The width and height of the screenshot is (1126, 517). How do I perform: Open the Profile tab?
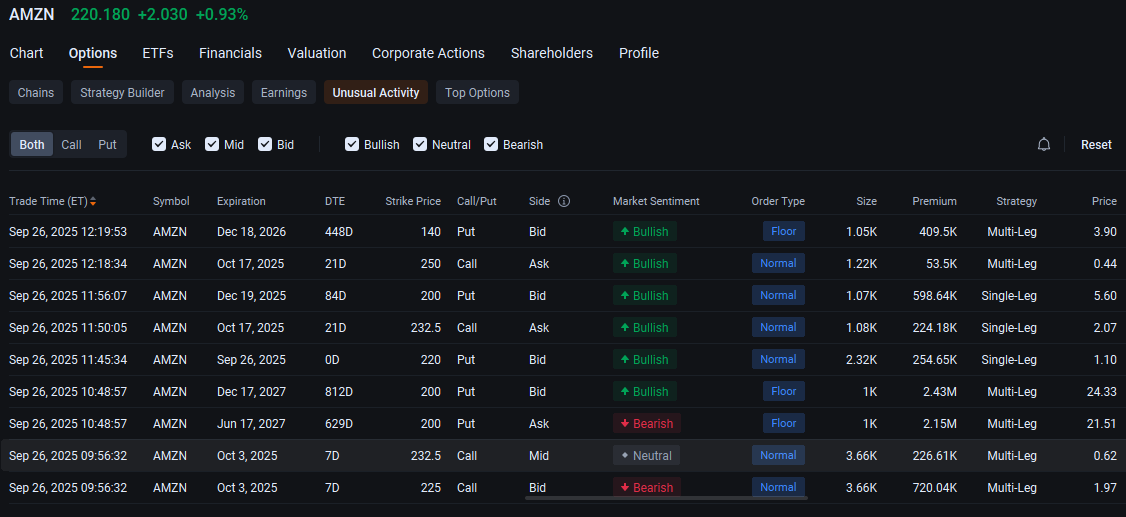click(638, 53)
